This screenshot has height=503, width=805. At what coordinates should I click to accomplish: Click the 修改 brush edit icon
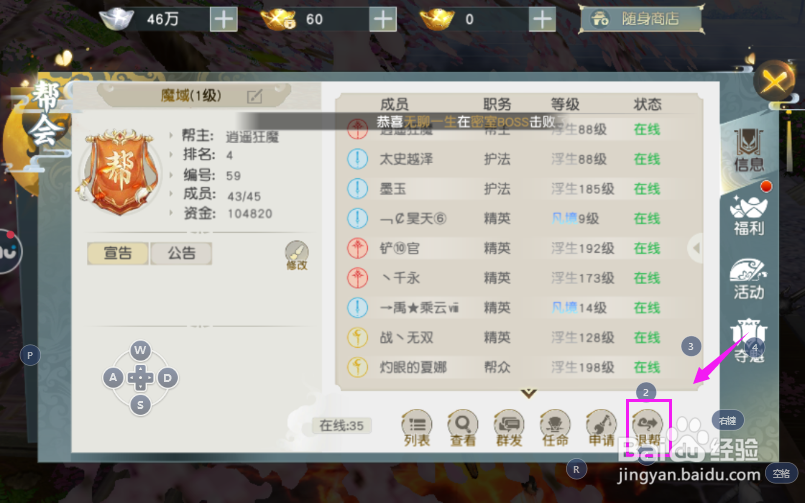click(x=297, y=255)
